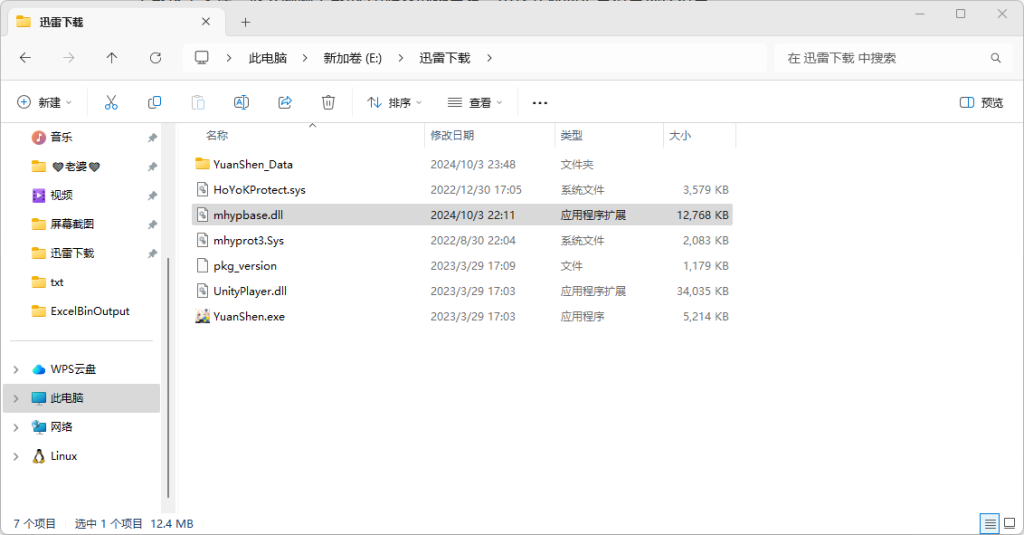Viewport: 1024px width, 535px height.
Task: Expand the WPS云盘 tree node
Action: pyautogui.click(x=16, y=370)
